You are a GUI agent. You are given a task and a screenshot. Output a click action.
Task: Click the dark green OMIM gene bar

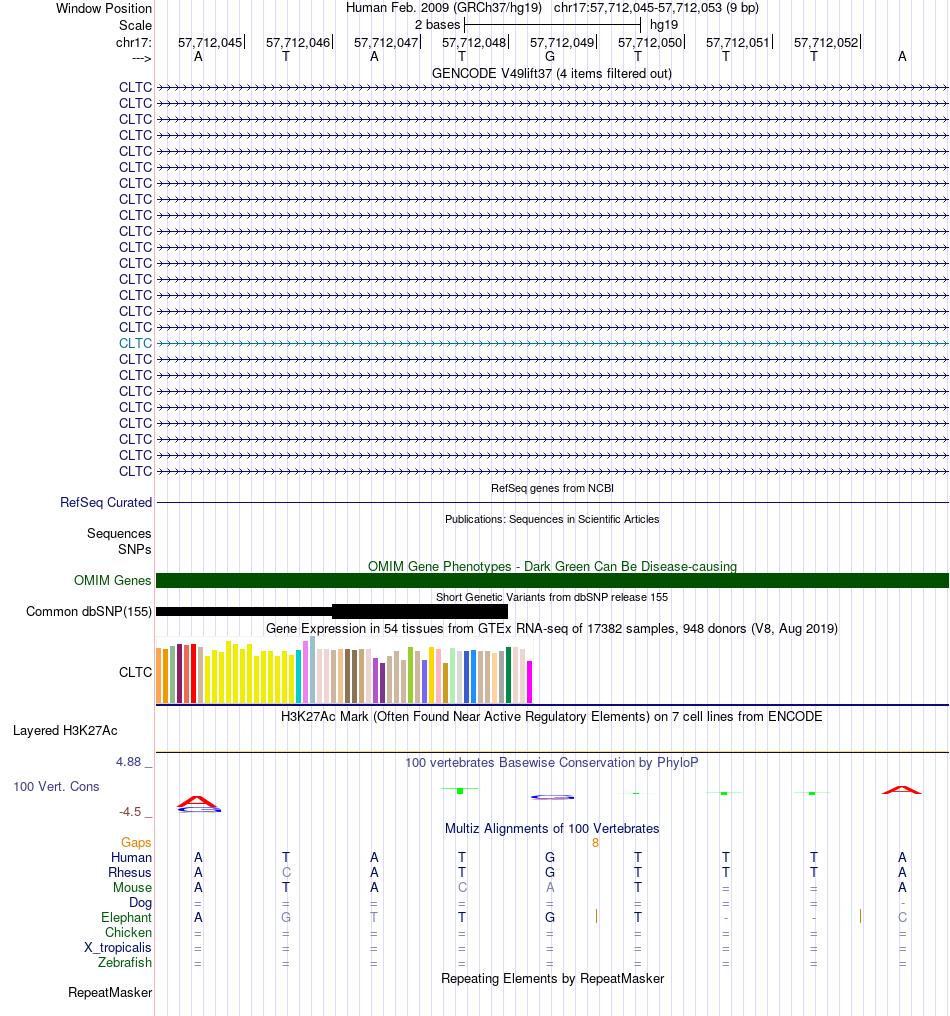[552, 581]
